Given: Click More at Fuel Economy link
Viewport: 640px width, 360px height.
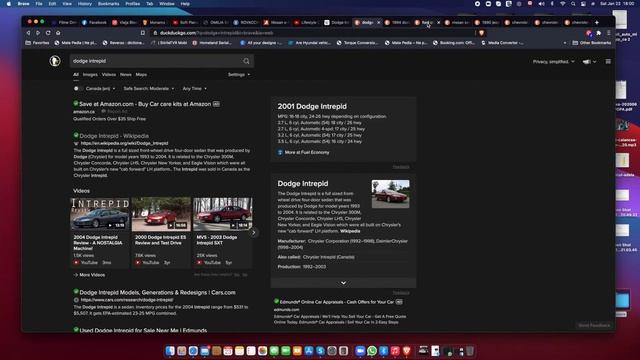Looking at the screenshot, I should 307,152.
